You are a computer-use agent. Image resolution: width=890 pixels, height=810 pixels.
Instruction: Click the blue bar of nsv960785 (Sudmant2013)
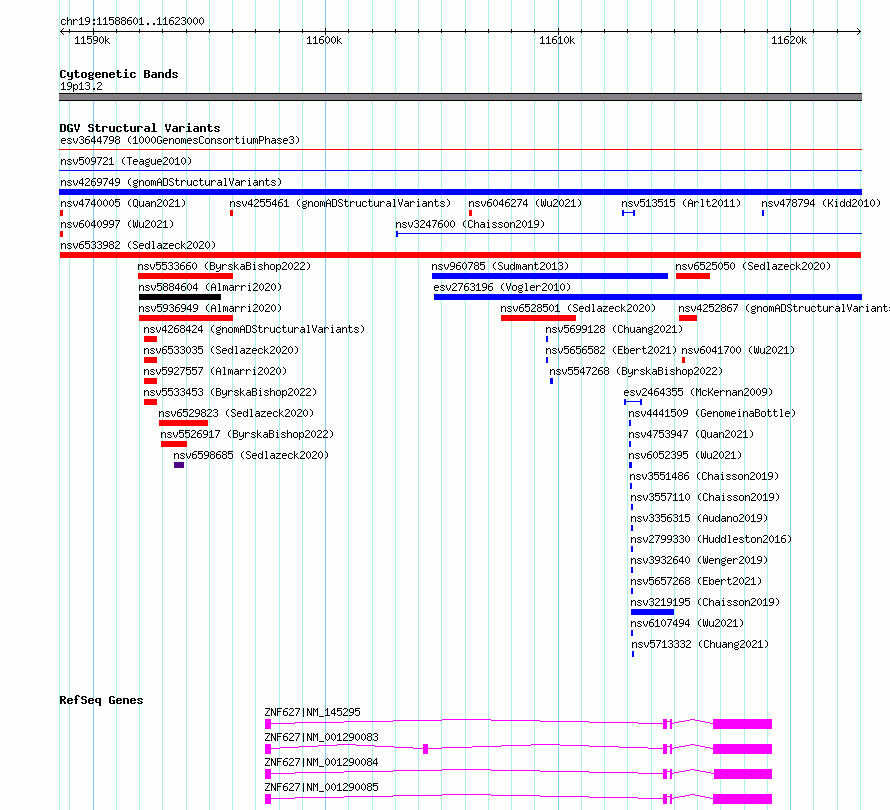click(x=549, y=276)
